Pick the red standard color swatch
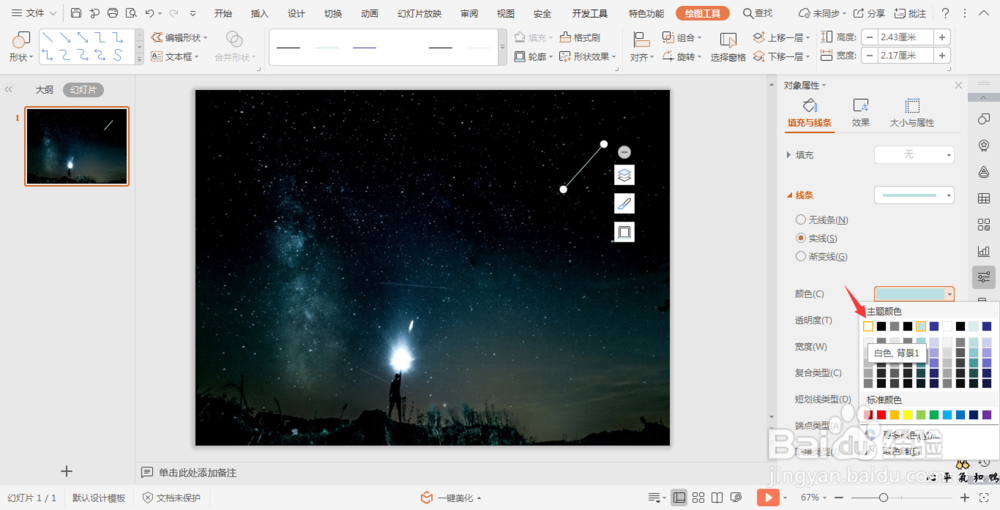Viewport: 1000px width, 510px height. 881,415
